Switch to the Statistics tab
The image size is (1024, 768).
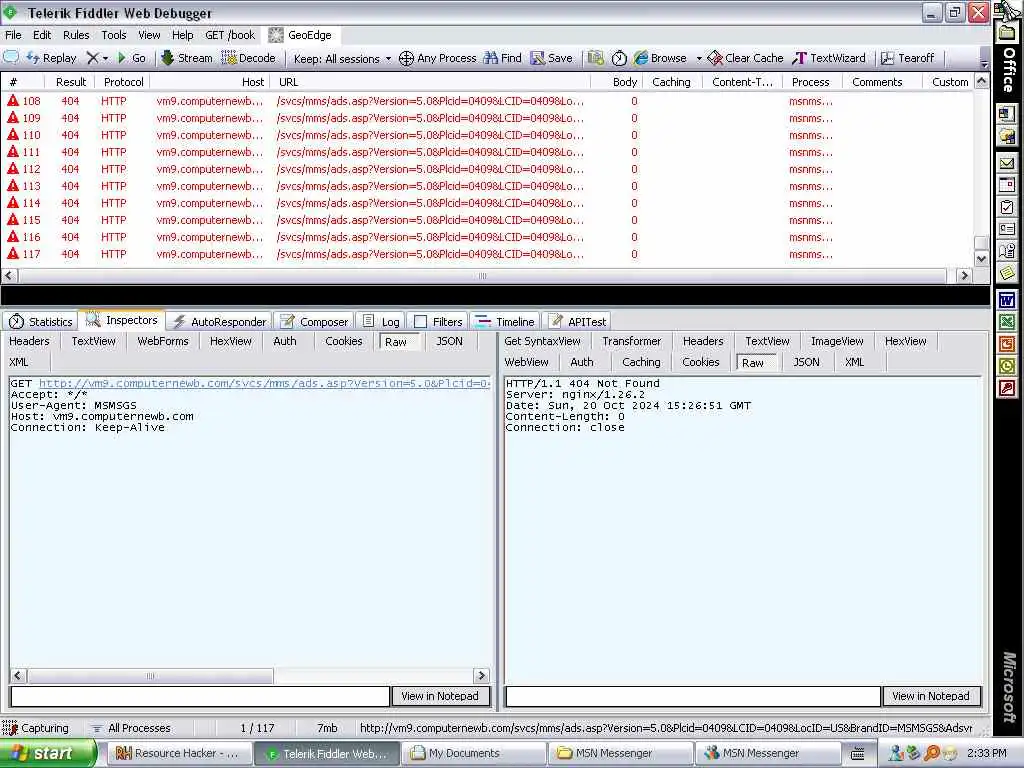(x=40, y=321)
